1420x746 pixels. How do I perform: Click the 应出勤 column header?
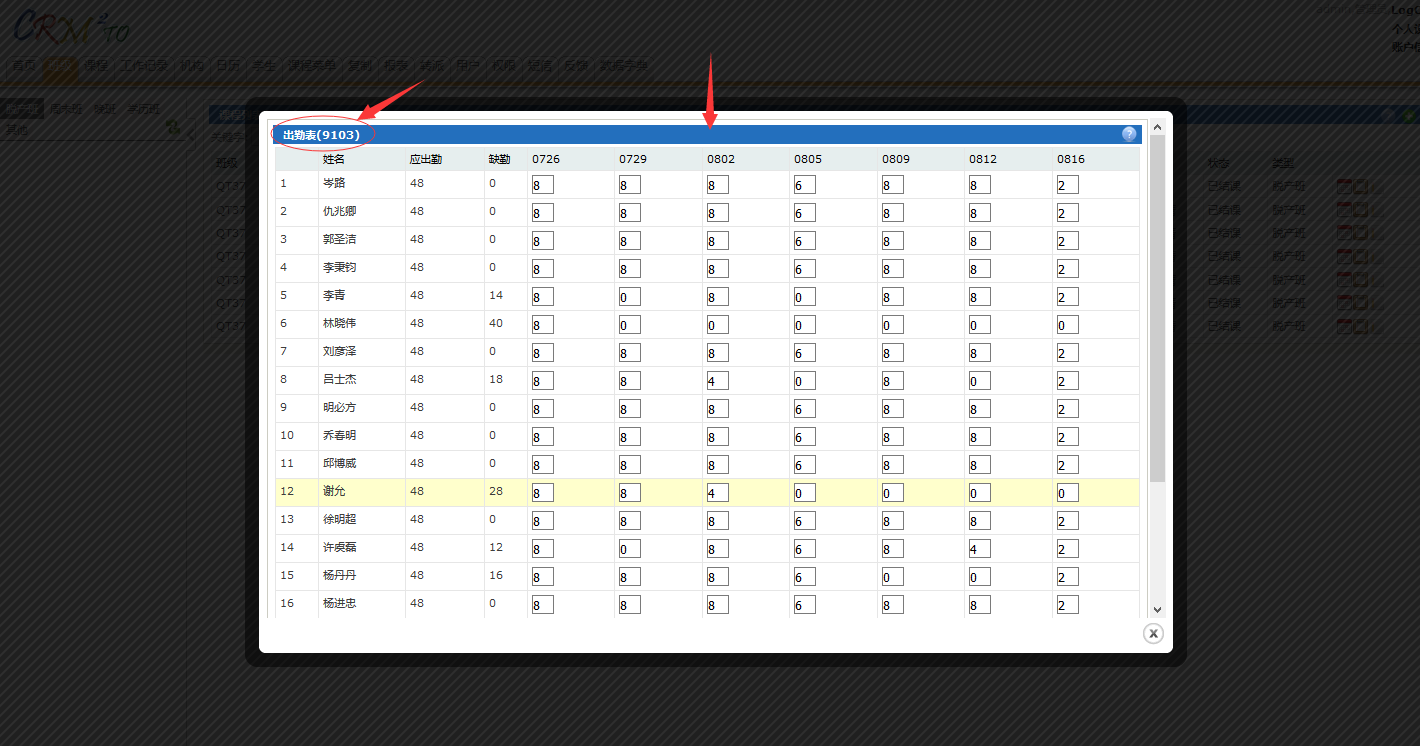(x=425, y=159)
